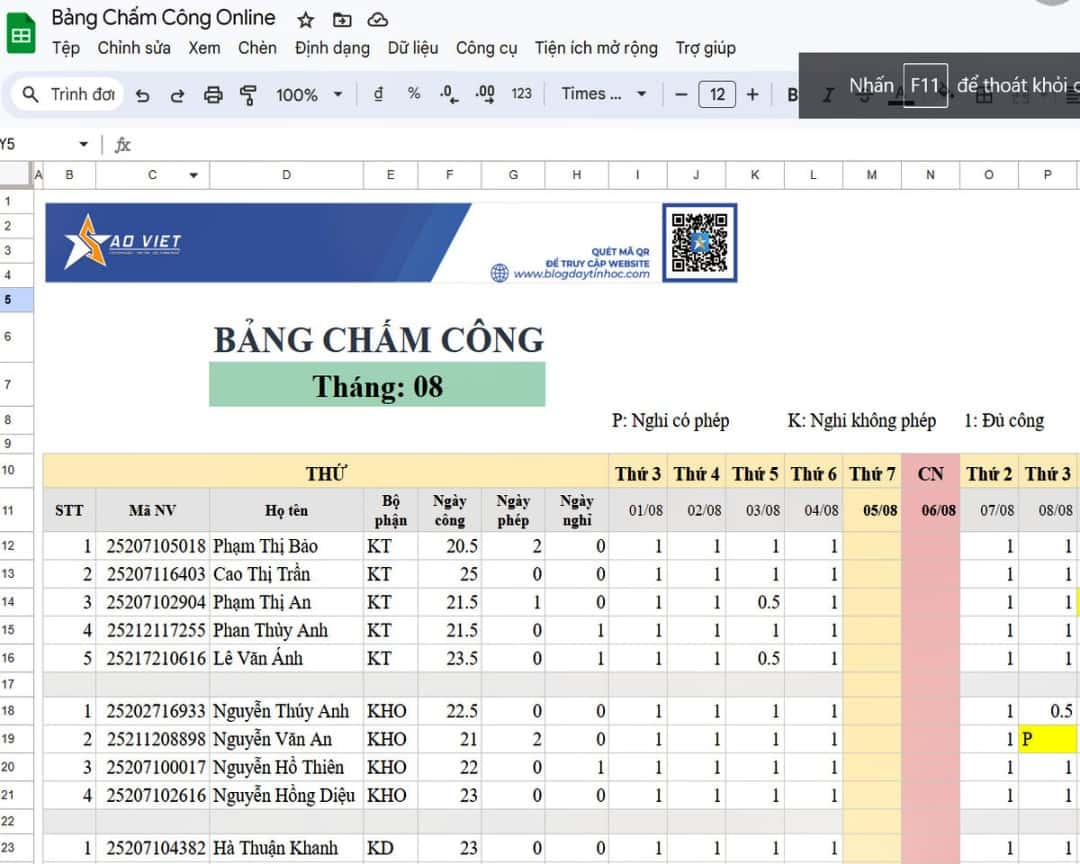Open the Dữ liệu menu
Viewport: 1080px width, 864px height.
click(413, 47)
